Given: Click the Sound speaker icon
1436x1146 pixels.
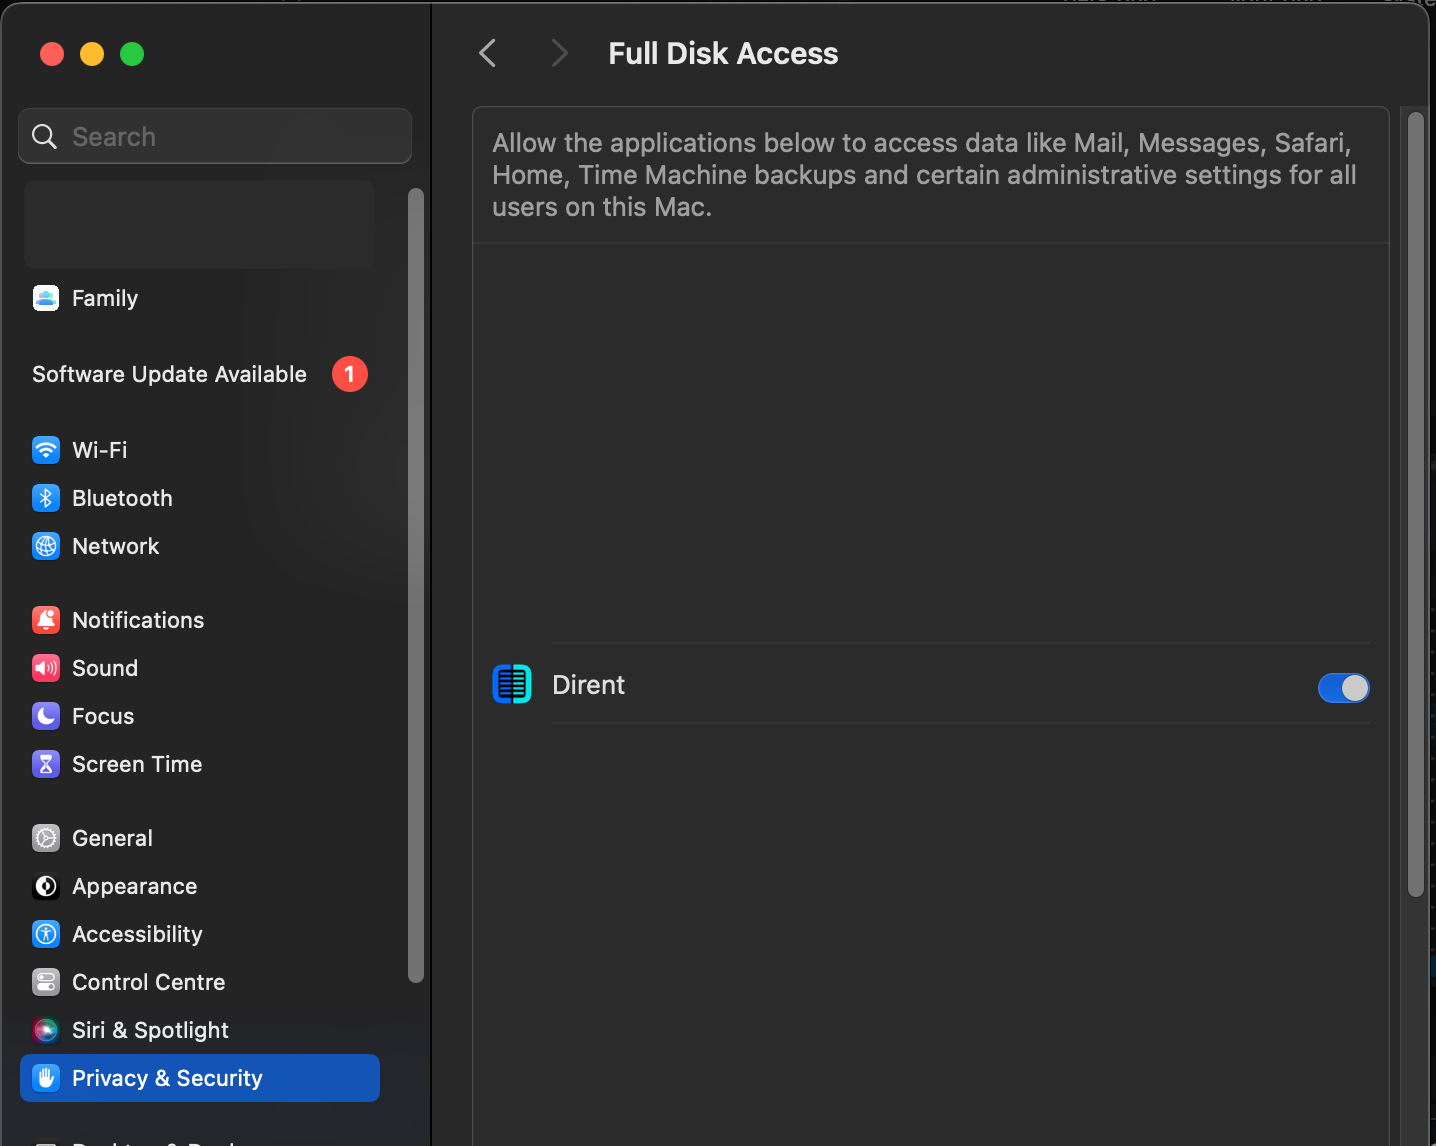Looking at the screenshot, I should click(46, 668).
